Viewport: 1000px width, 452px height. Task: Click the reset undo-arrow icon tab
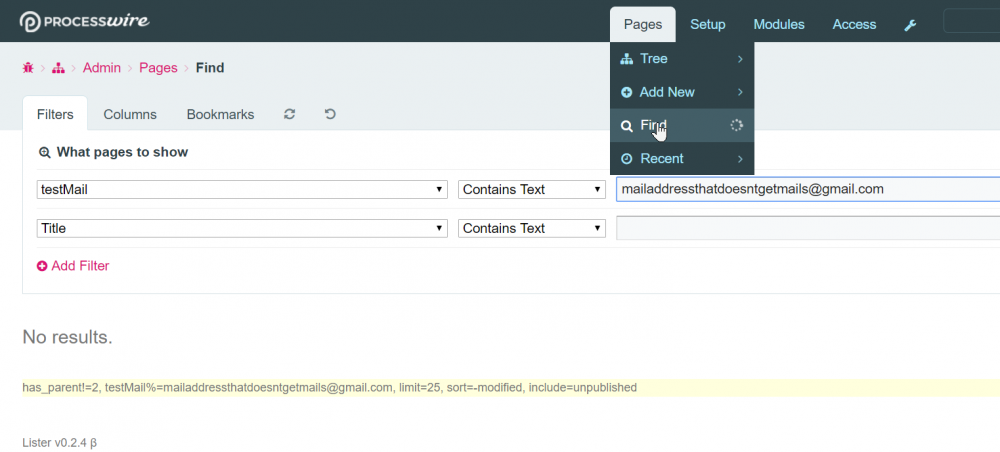click(330, 114)
